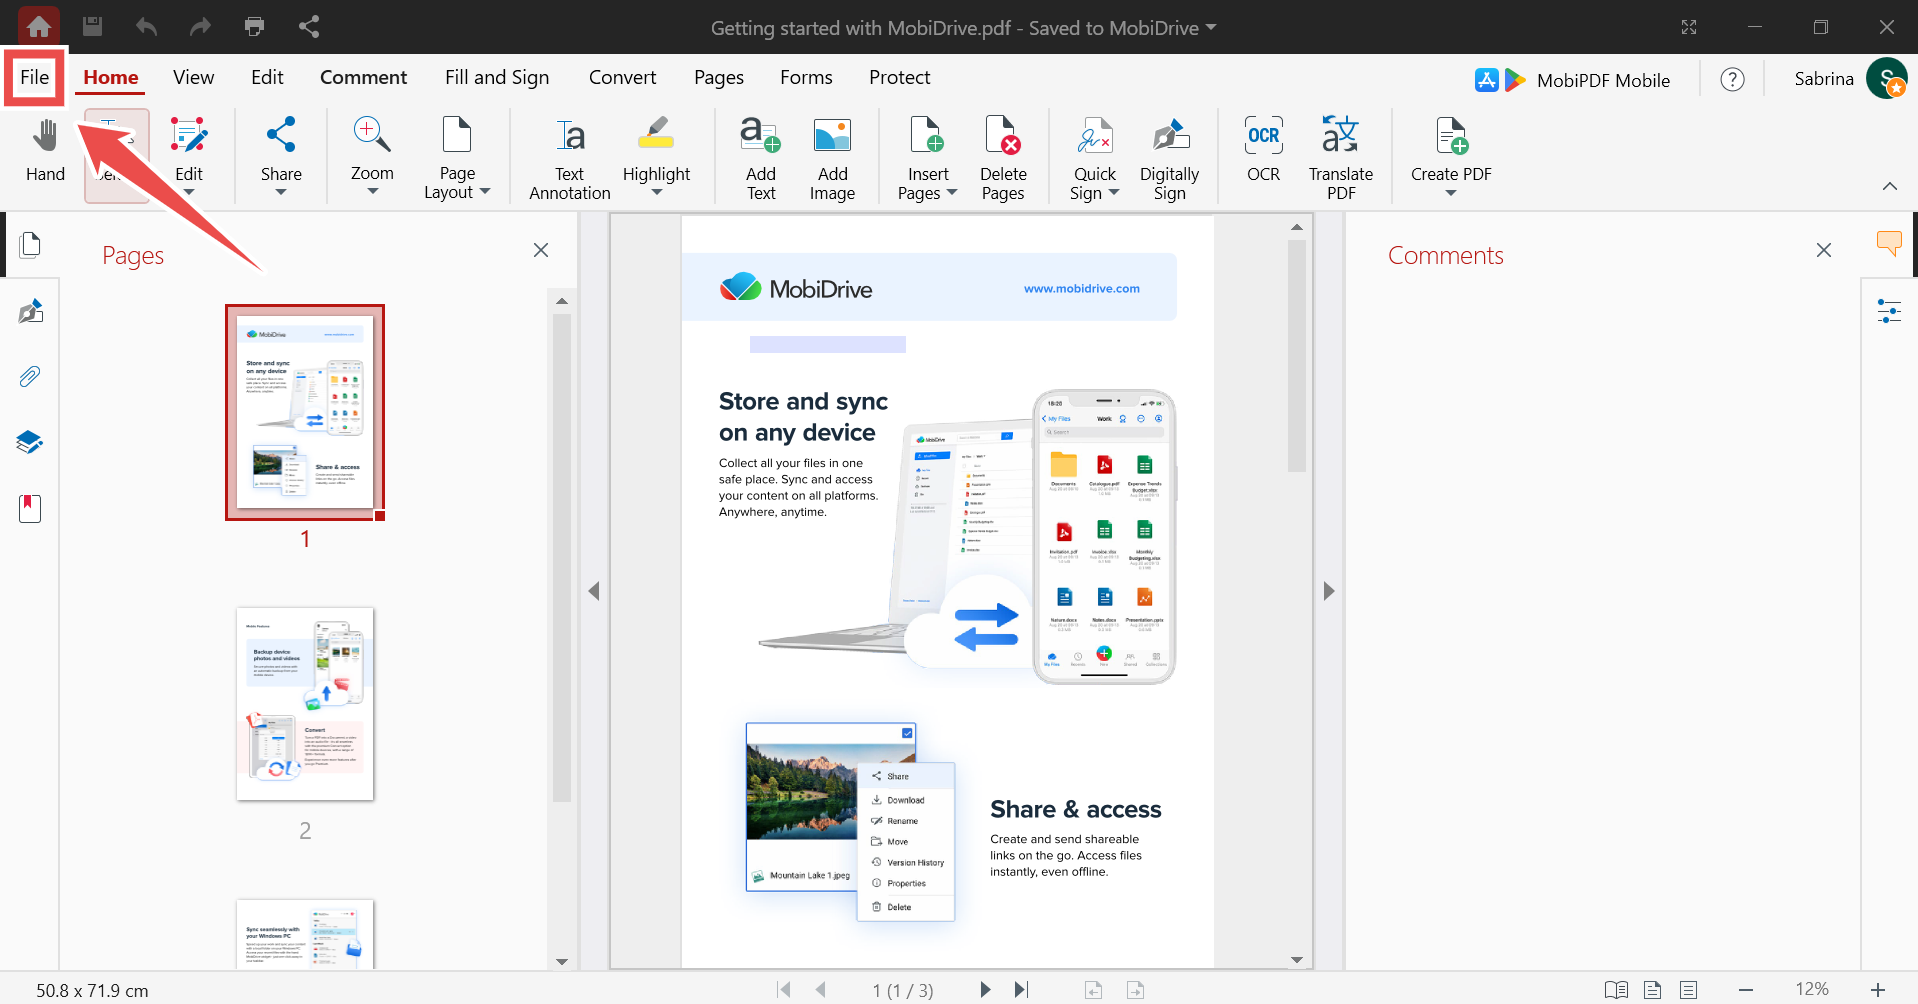Open the Attachments paperclip panel
This screenshot has height=1004, width=1918.
click(x=30, y=376)
